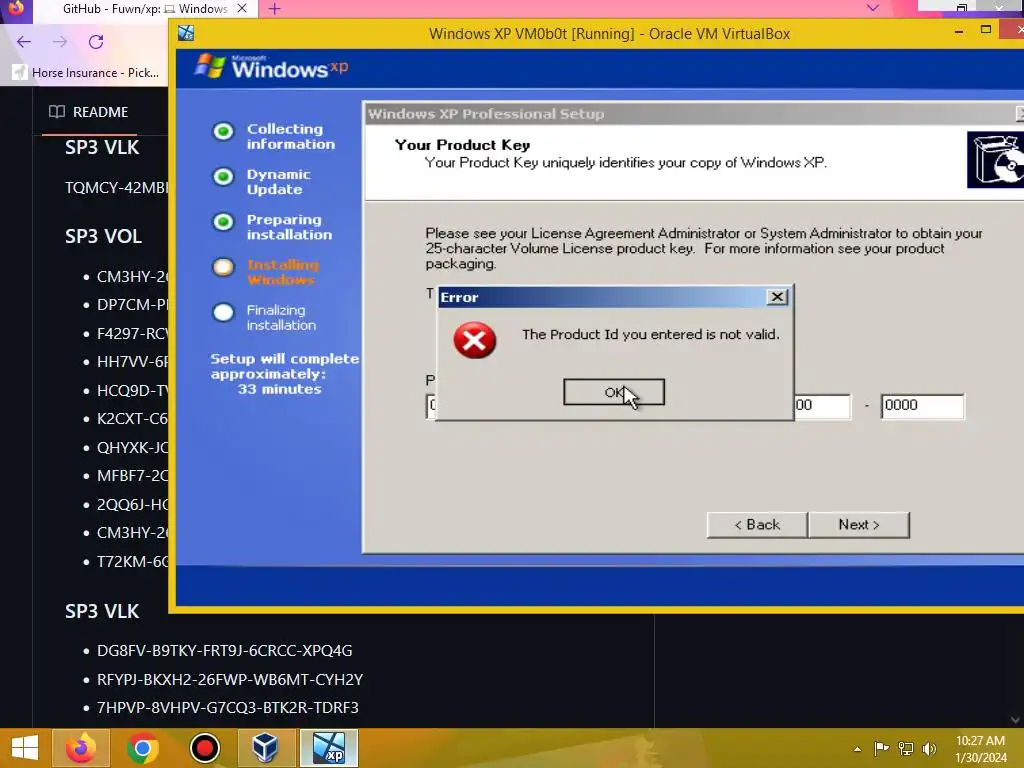Open Chrome from the taskbar
This screenshot has width=1024, height=768.
(x=142, y=748)
